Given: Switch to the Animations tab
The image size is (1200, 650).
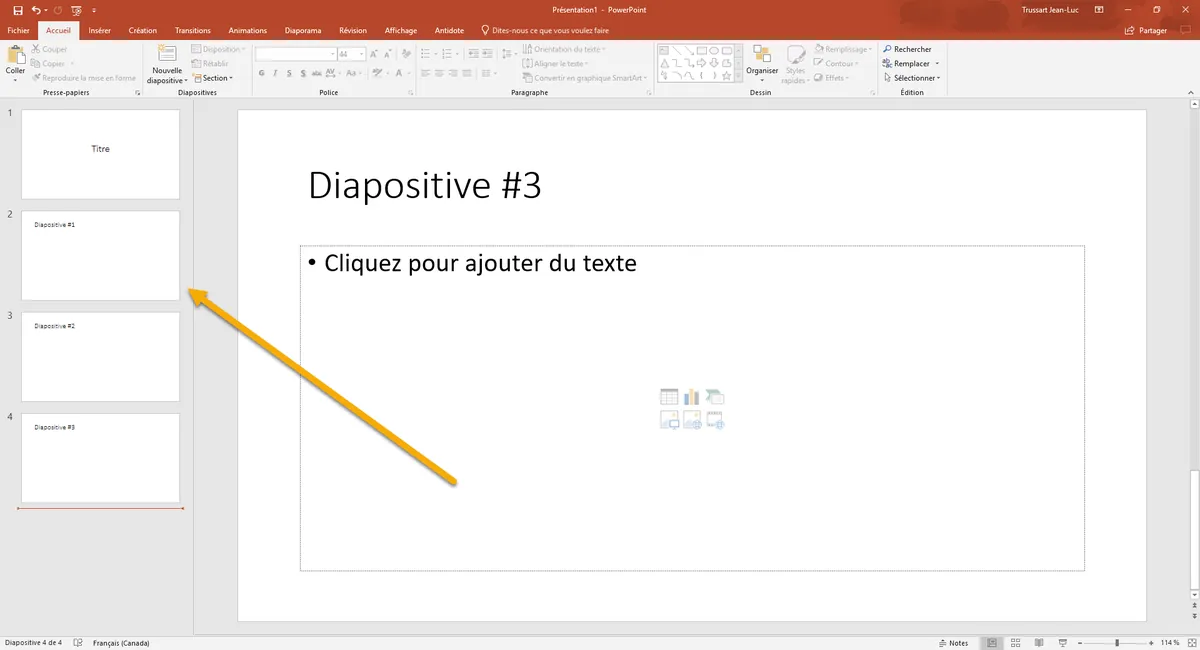Looking at the screenshot, I should (x=248, y=31).
